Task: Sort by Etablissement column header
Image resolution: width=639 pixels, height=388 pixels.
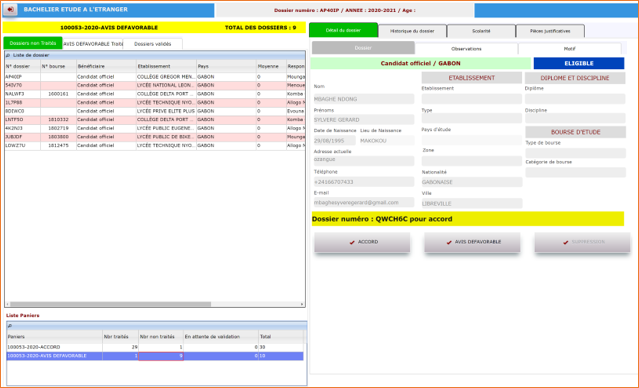Action: 166,66
